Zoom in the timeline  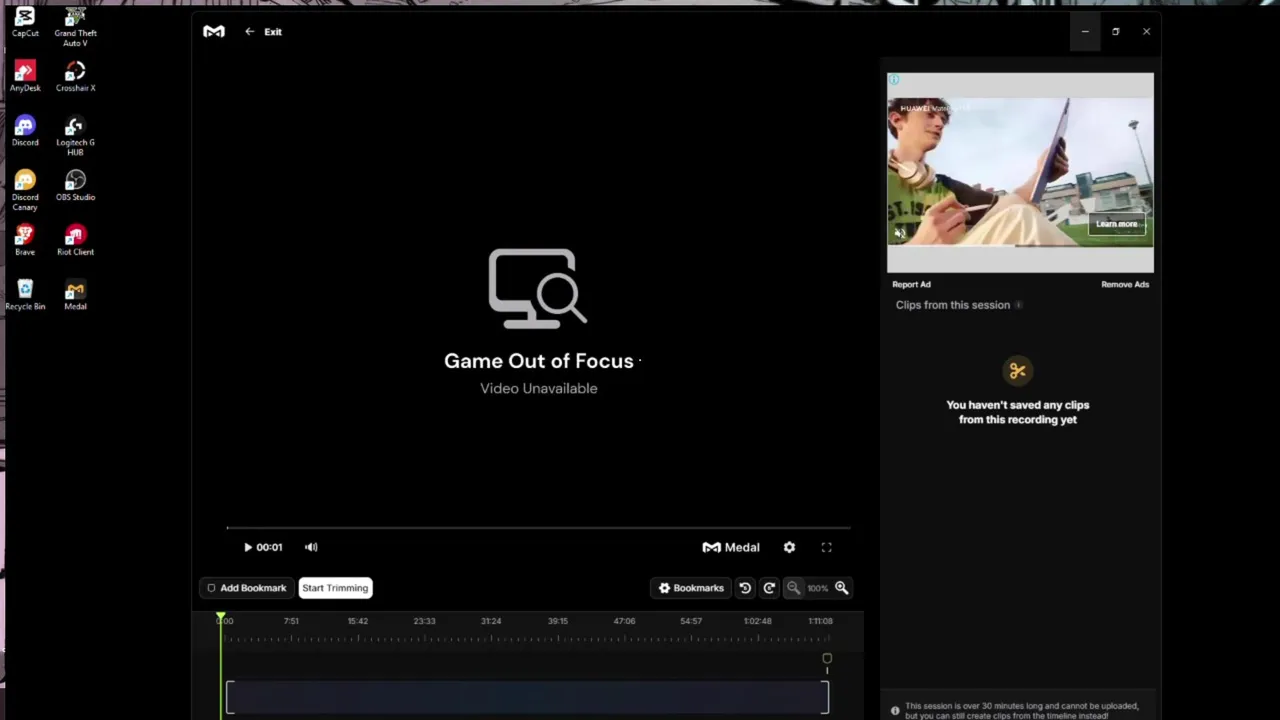coord(841,588)
